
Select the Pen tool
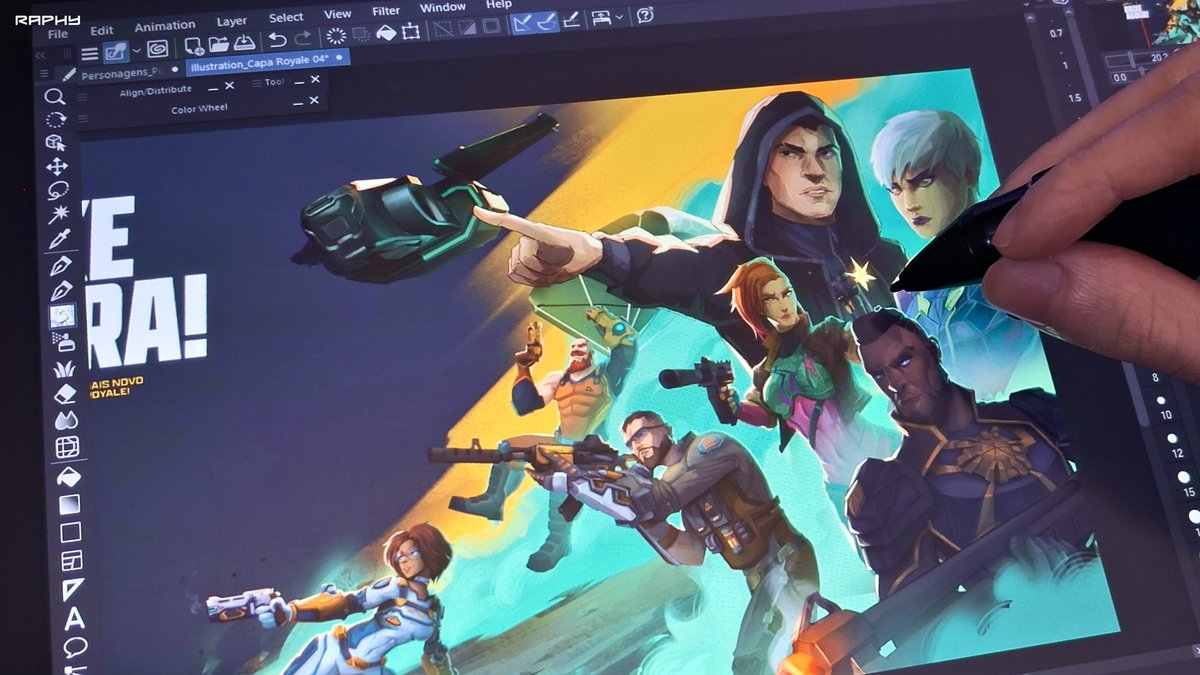point(60,266)
